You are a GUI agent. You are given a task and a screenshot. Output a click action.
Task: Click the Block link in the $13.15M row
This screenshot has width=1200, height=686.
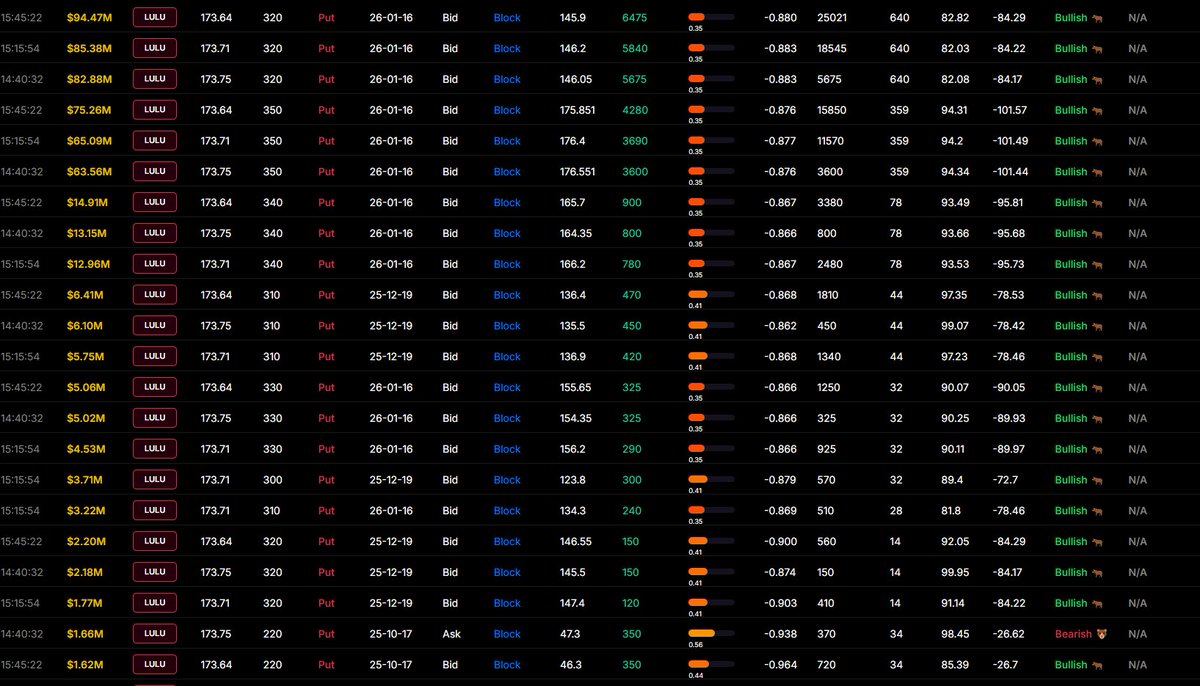click(x=507, y=234)
